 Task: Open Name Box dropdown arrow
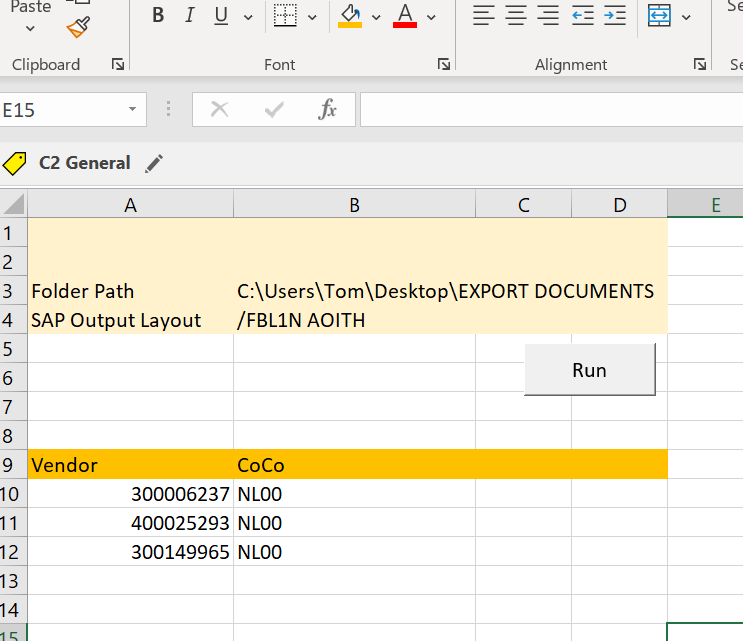[x=132, y=109]
